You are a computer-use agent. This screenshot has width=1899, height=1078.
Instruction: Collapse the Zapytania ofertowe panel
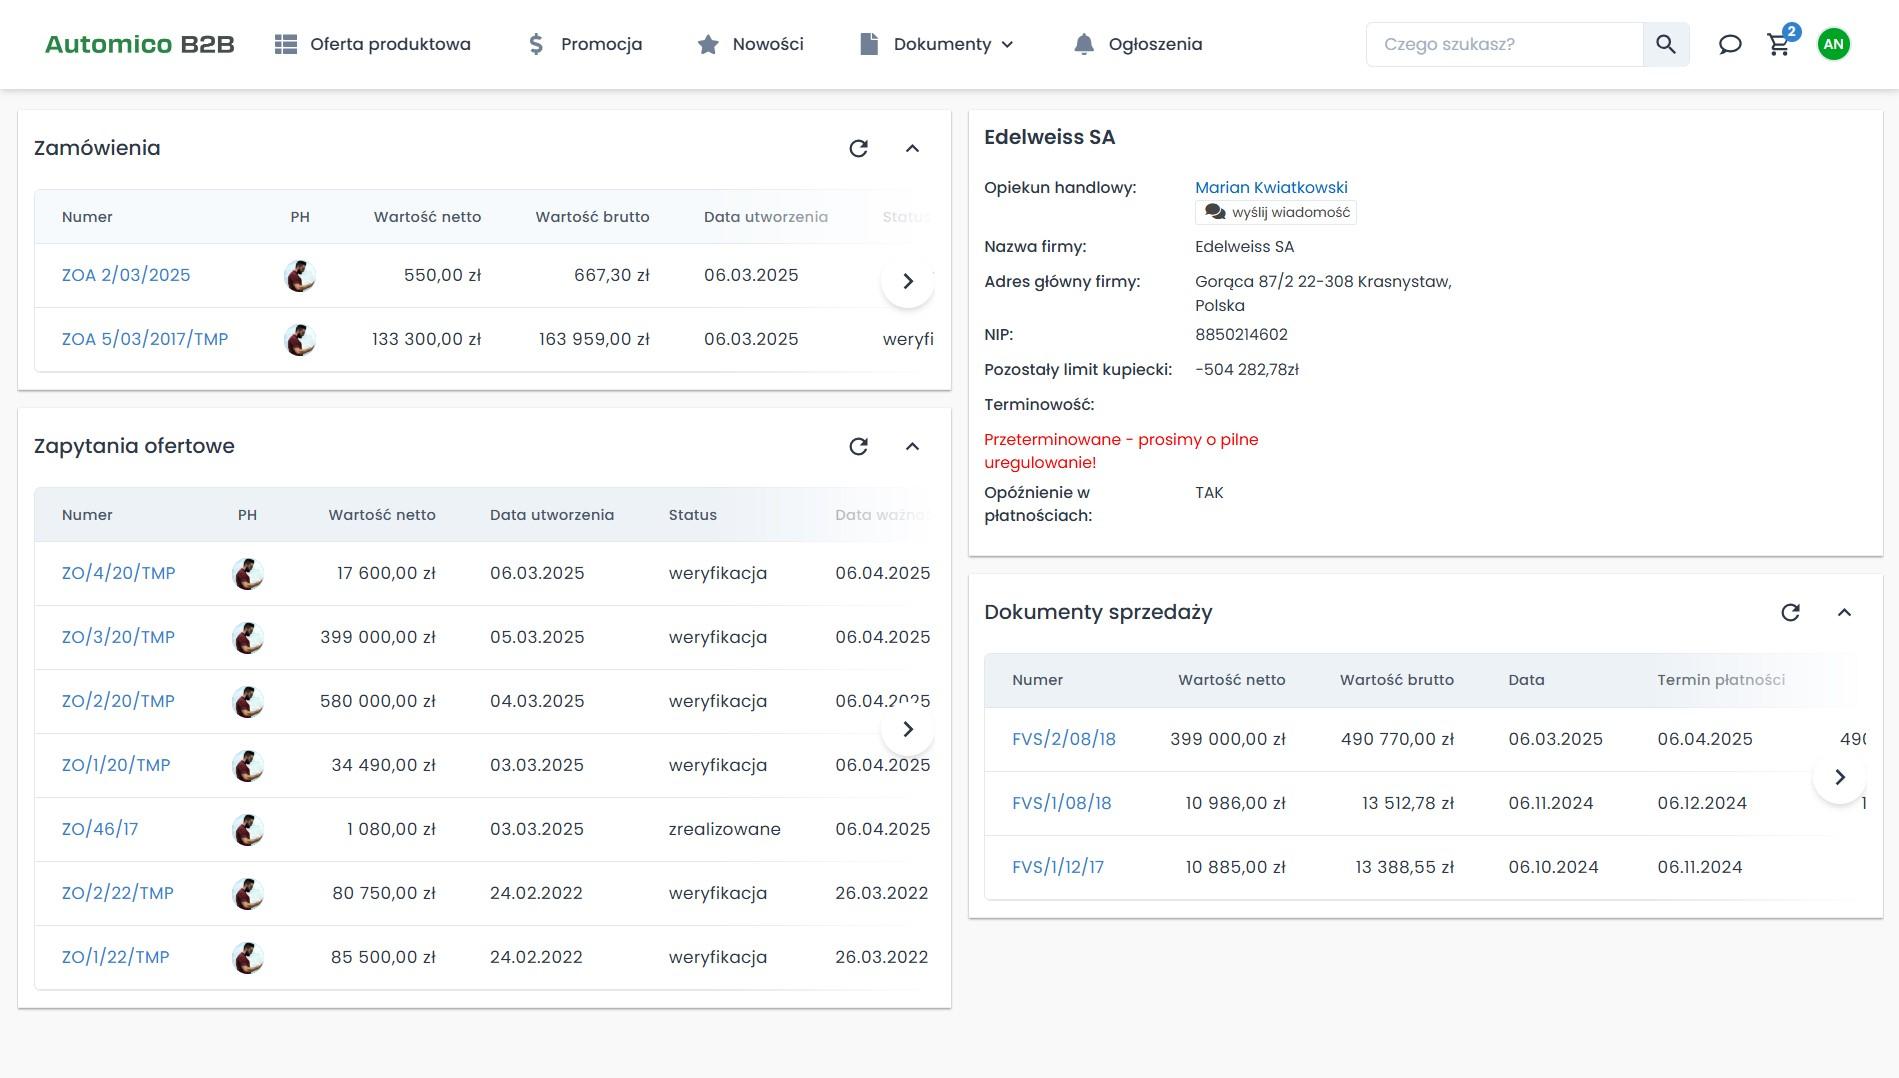[912, 446]
